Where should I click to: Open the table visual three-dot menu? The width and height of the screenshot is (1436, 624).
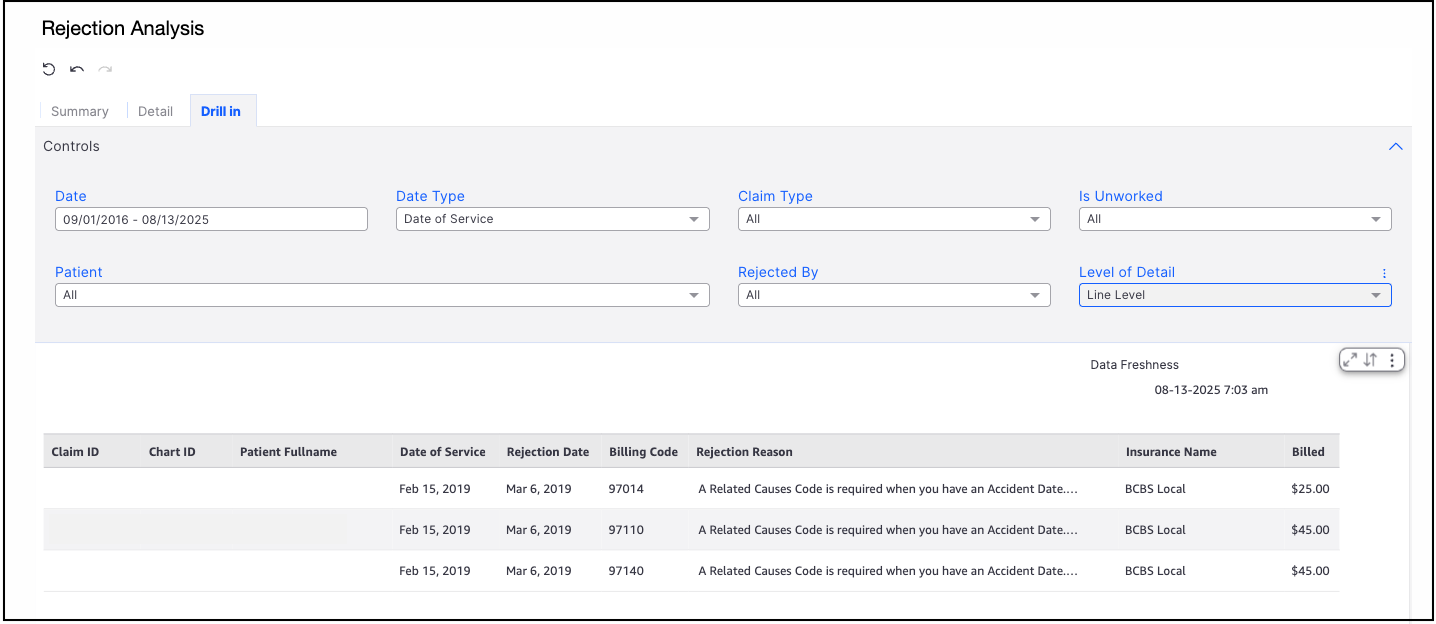(x=1392, y=360)
